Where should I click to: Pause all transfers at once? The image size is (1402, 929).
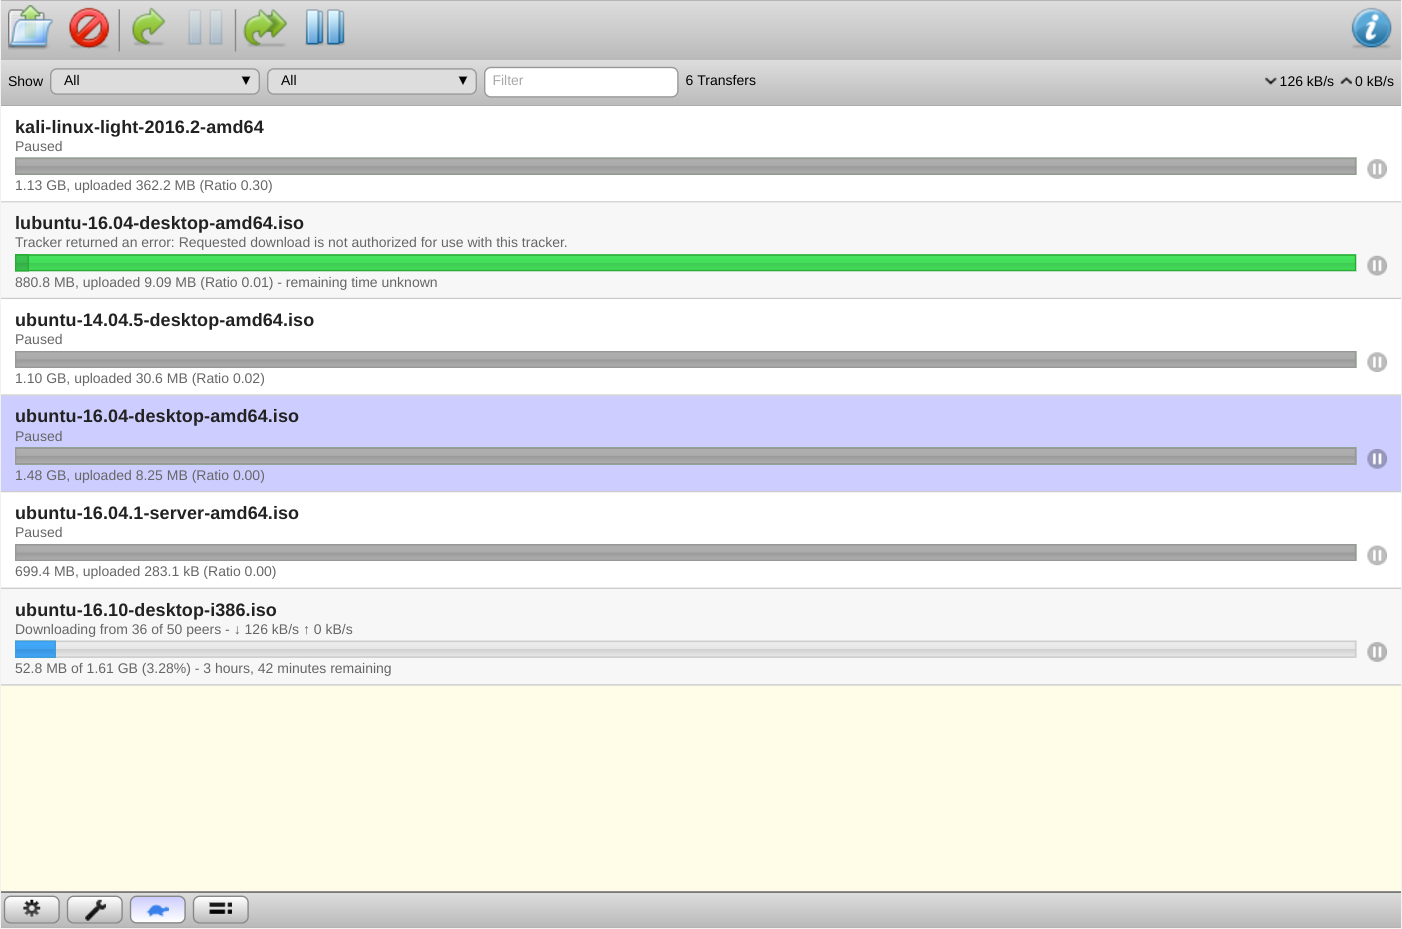(x=323, y=28)
